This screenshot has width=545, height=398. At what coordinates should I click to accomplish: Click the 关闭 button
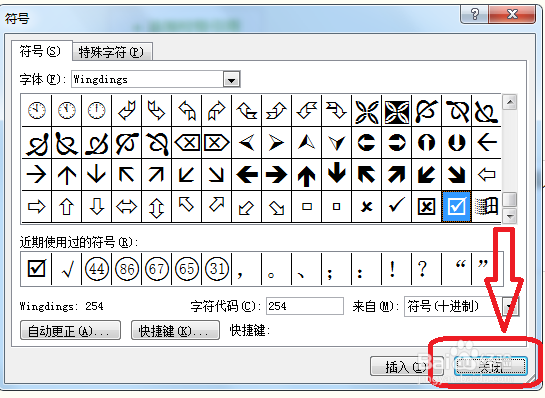point(490,366)
